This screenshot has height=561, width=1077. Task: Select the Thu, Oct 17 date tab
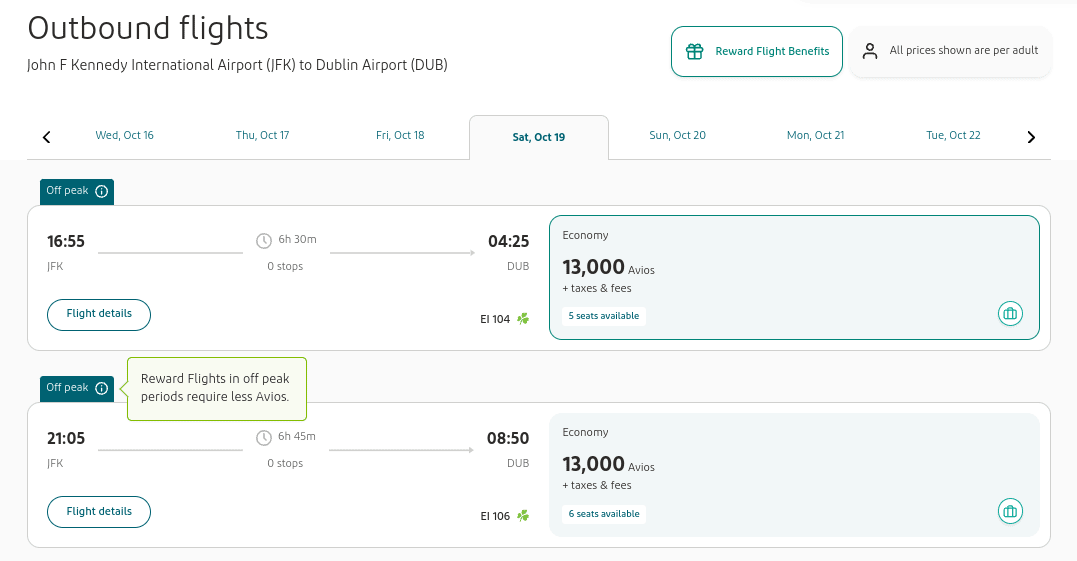point(262,135)
